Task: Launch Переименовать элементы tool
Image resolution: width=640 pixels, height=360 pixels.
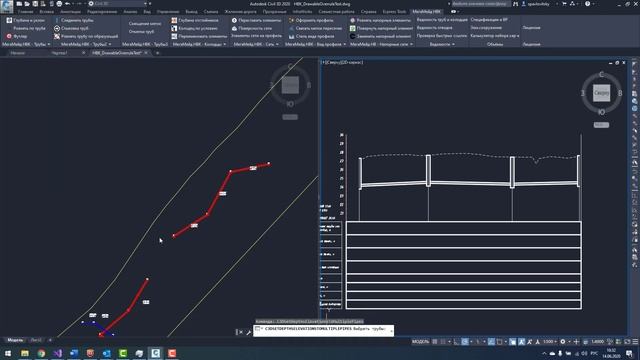Action: pos(199,36)
